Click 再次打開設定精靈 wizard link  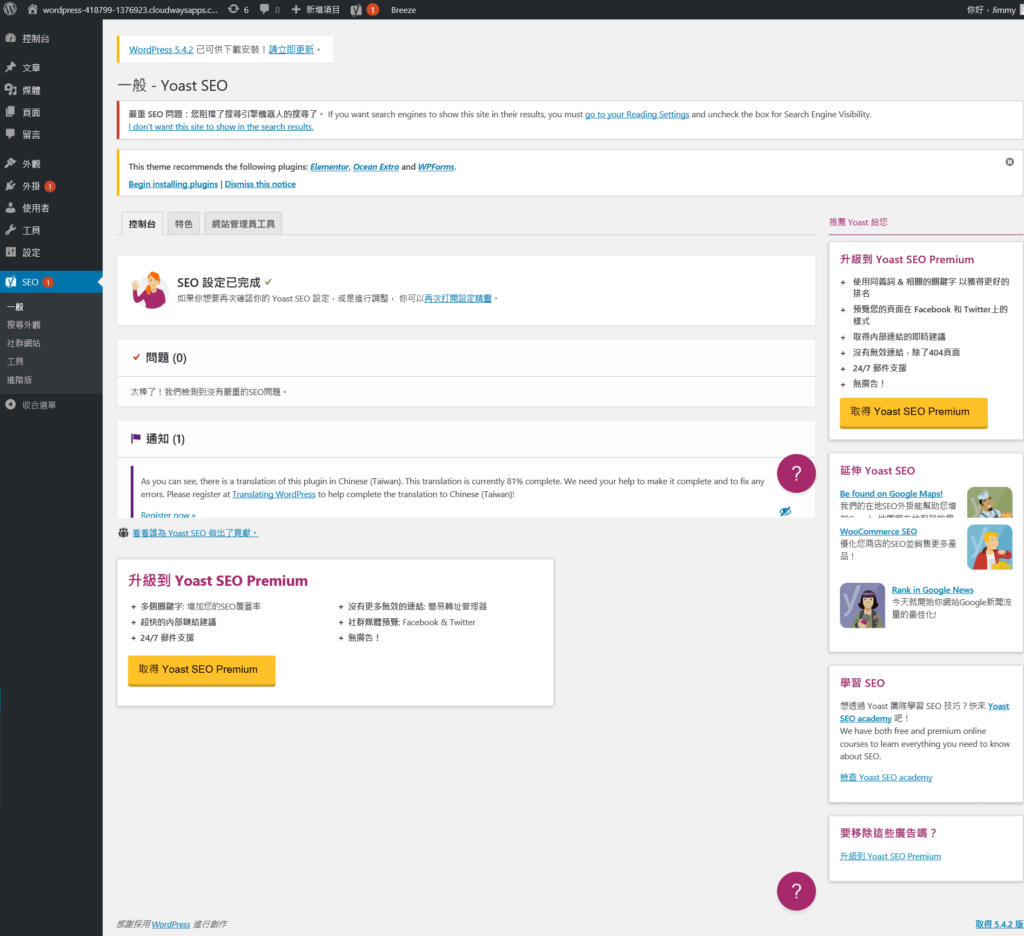point(458,299)
